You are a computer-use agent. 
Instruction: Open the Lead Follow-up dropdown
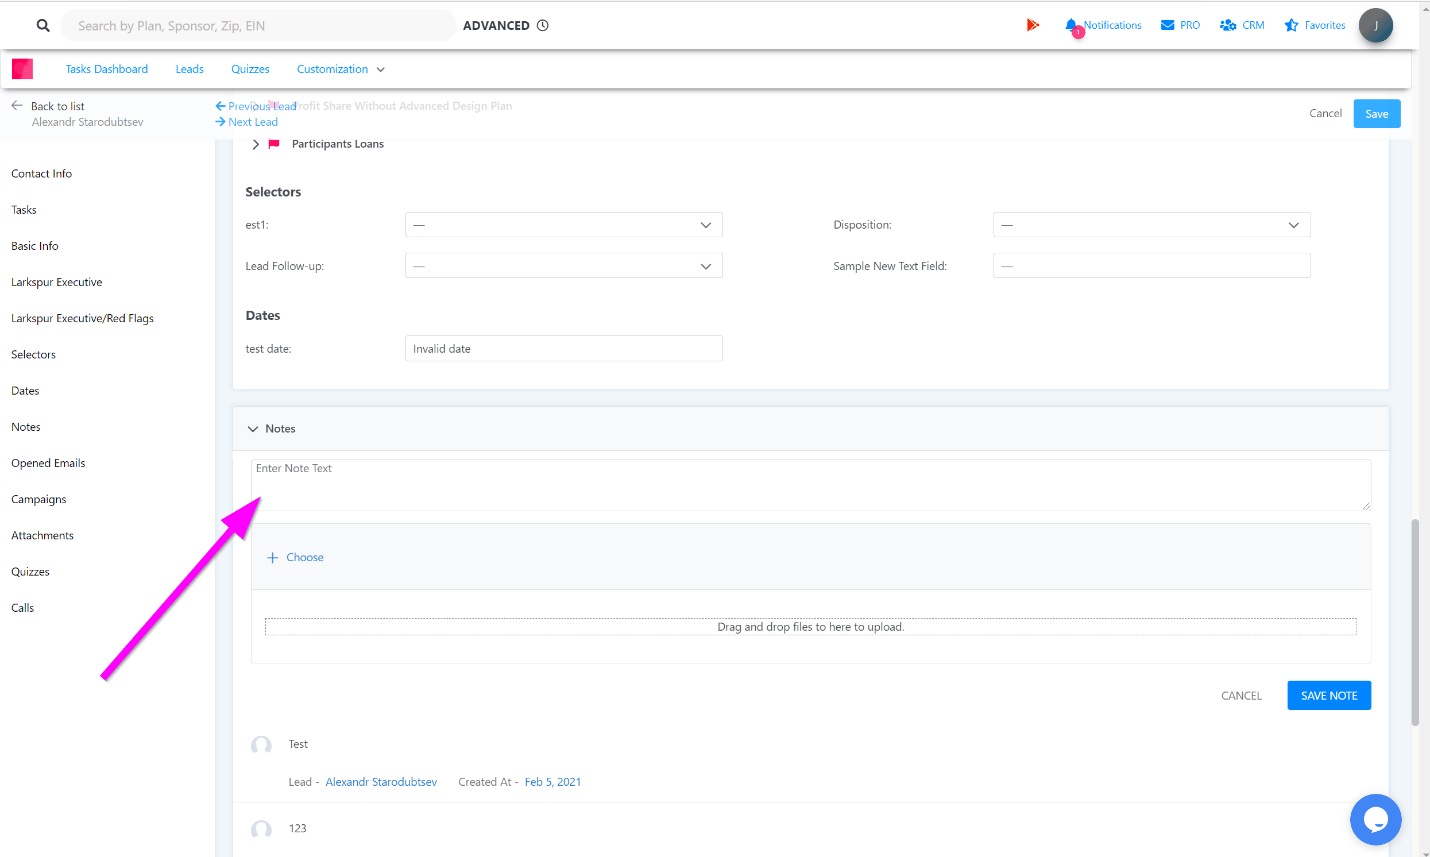(x=563, y=266)
